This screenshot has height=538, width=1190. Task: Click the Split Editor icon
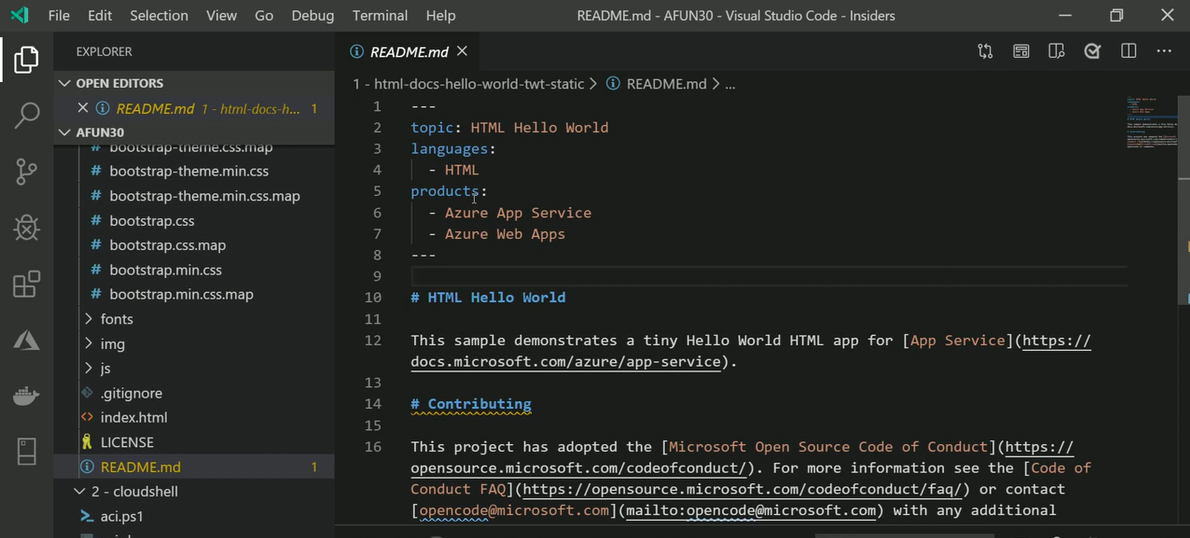click(x=1128, y=51)
